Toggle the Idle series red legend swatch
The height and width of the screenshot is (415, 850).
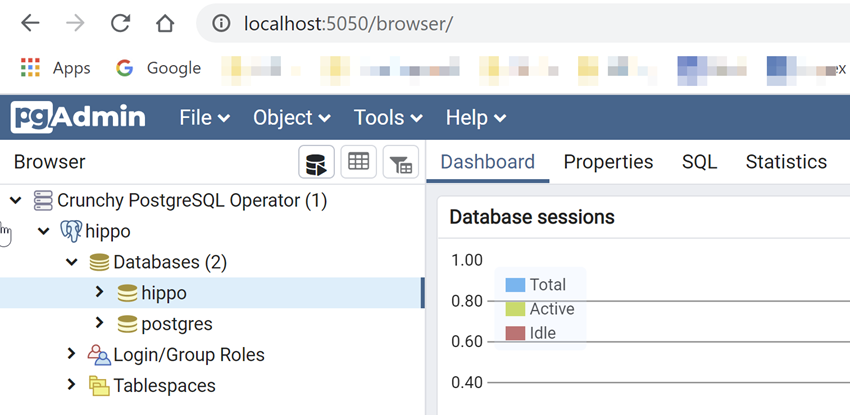515,333
